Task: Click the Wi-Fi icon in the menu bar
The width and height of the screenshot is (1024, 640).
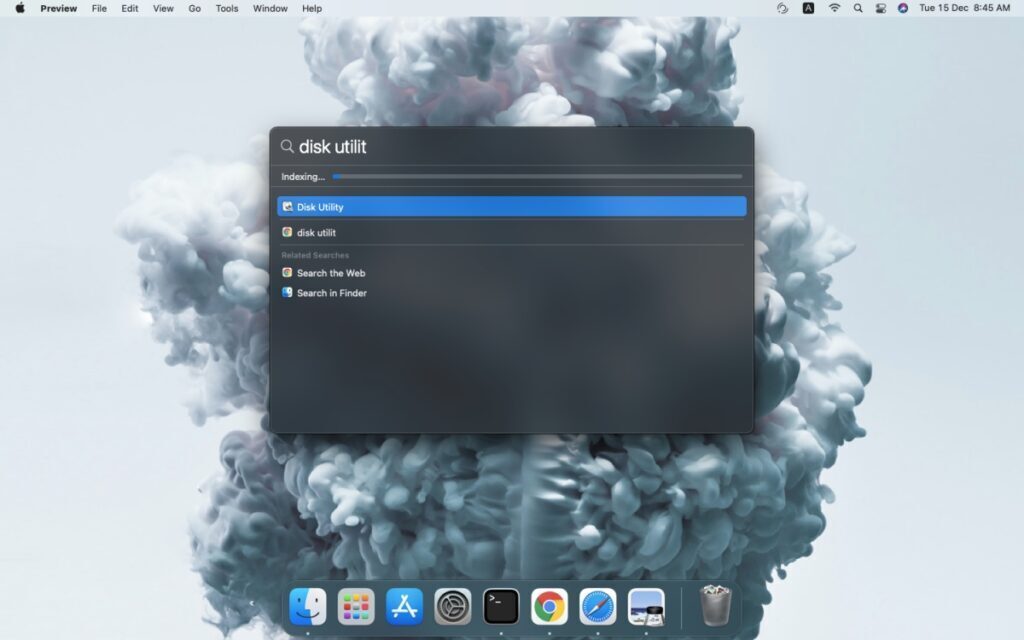Action: pyautogui.click(x=833, y=9)
